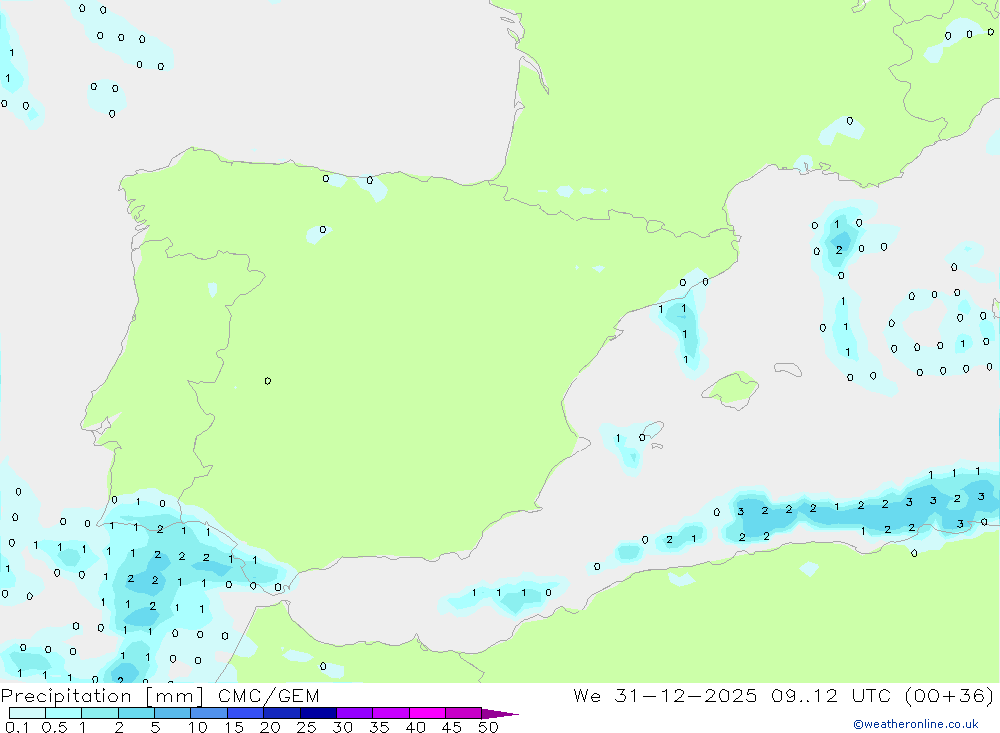Select the 25–30 mm navy legend swatch
This screenshot has height=733, width=1000.
[x=318, y=713]
